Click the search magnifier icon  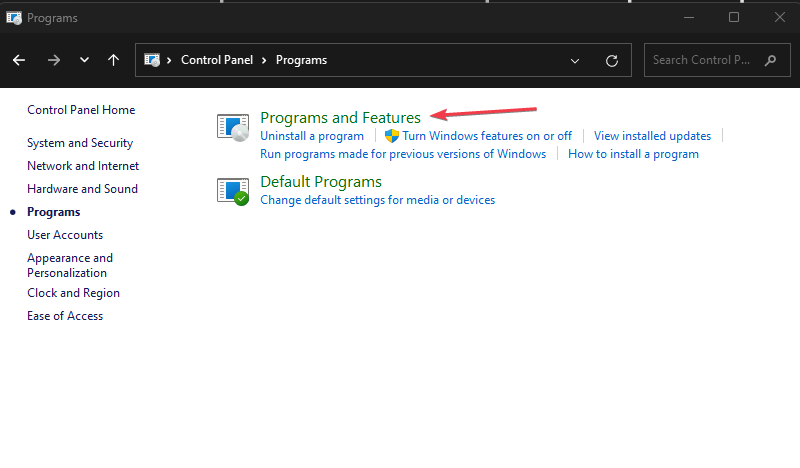pyautogui.click(x=770, y=60)
